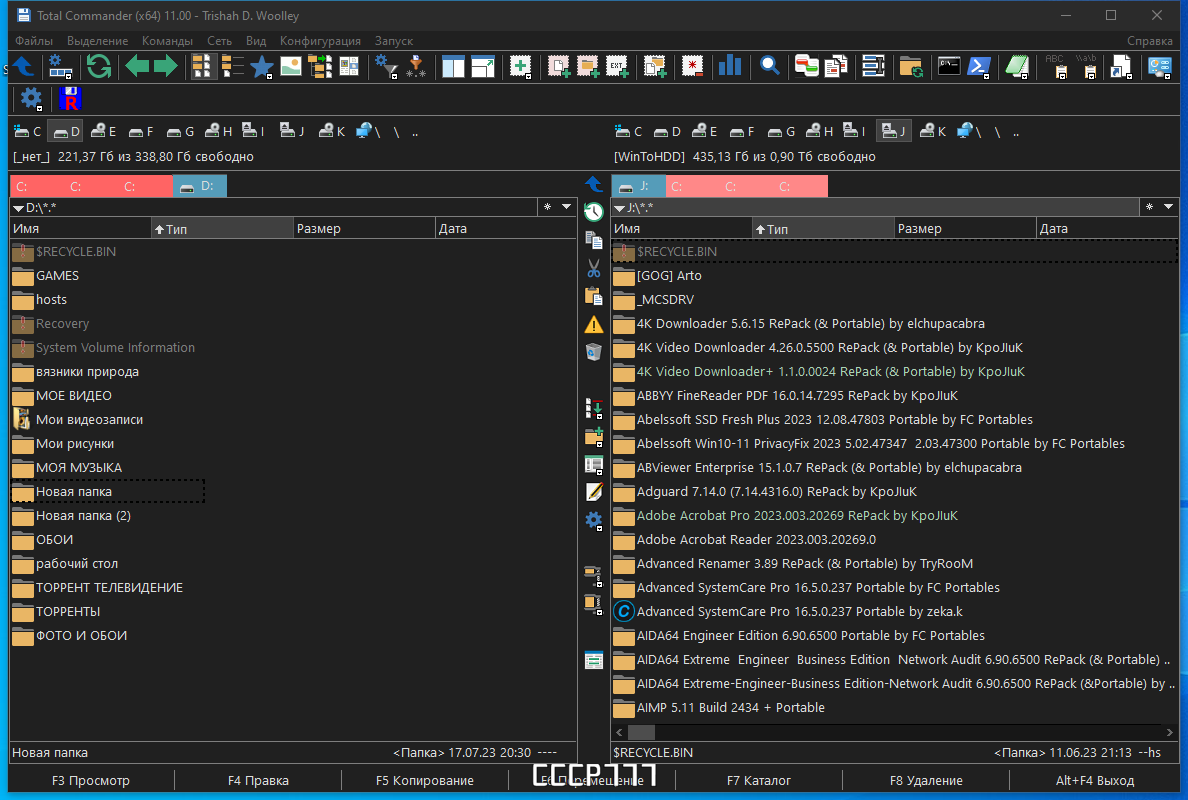The width and height of the screenshot is (1188, 800).
Task: Open the right panel history dropdown arrow
Action: pos(1168,207)
